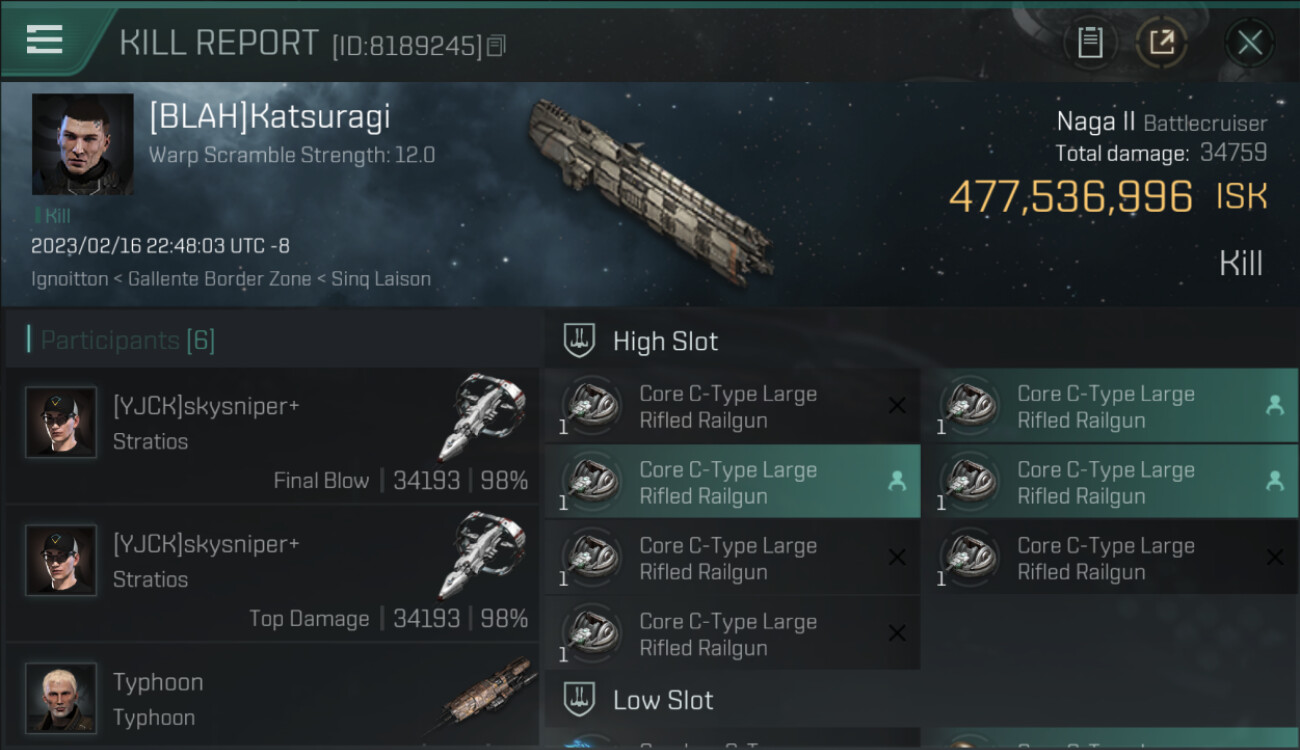The image size is (1300, 750).
Task: Click the Stratios ship icon for Final Blow
Action: [482, 416]
